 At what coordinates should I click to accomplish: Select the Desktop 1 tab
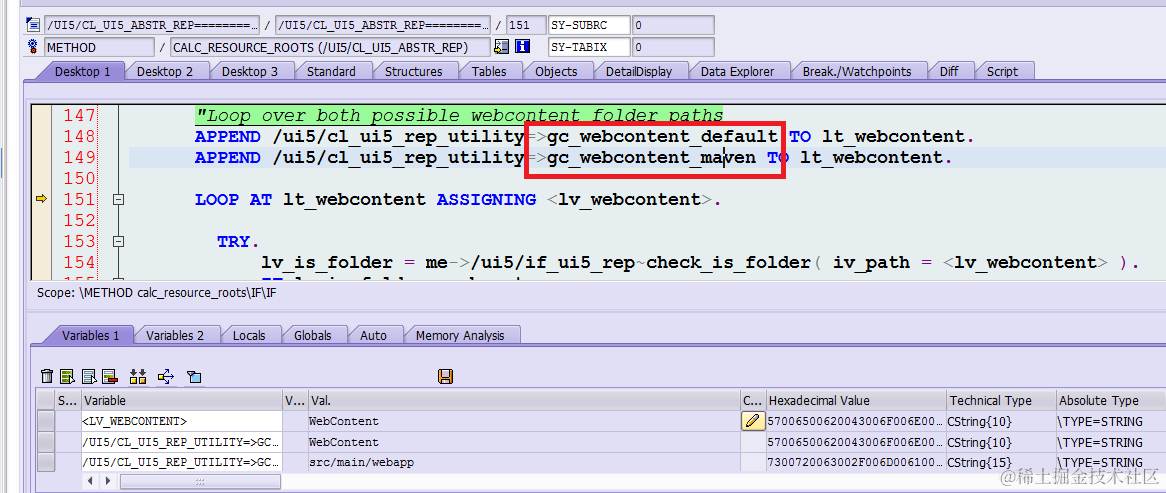[83, 71]
